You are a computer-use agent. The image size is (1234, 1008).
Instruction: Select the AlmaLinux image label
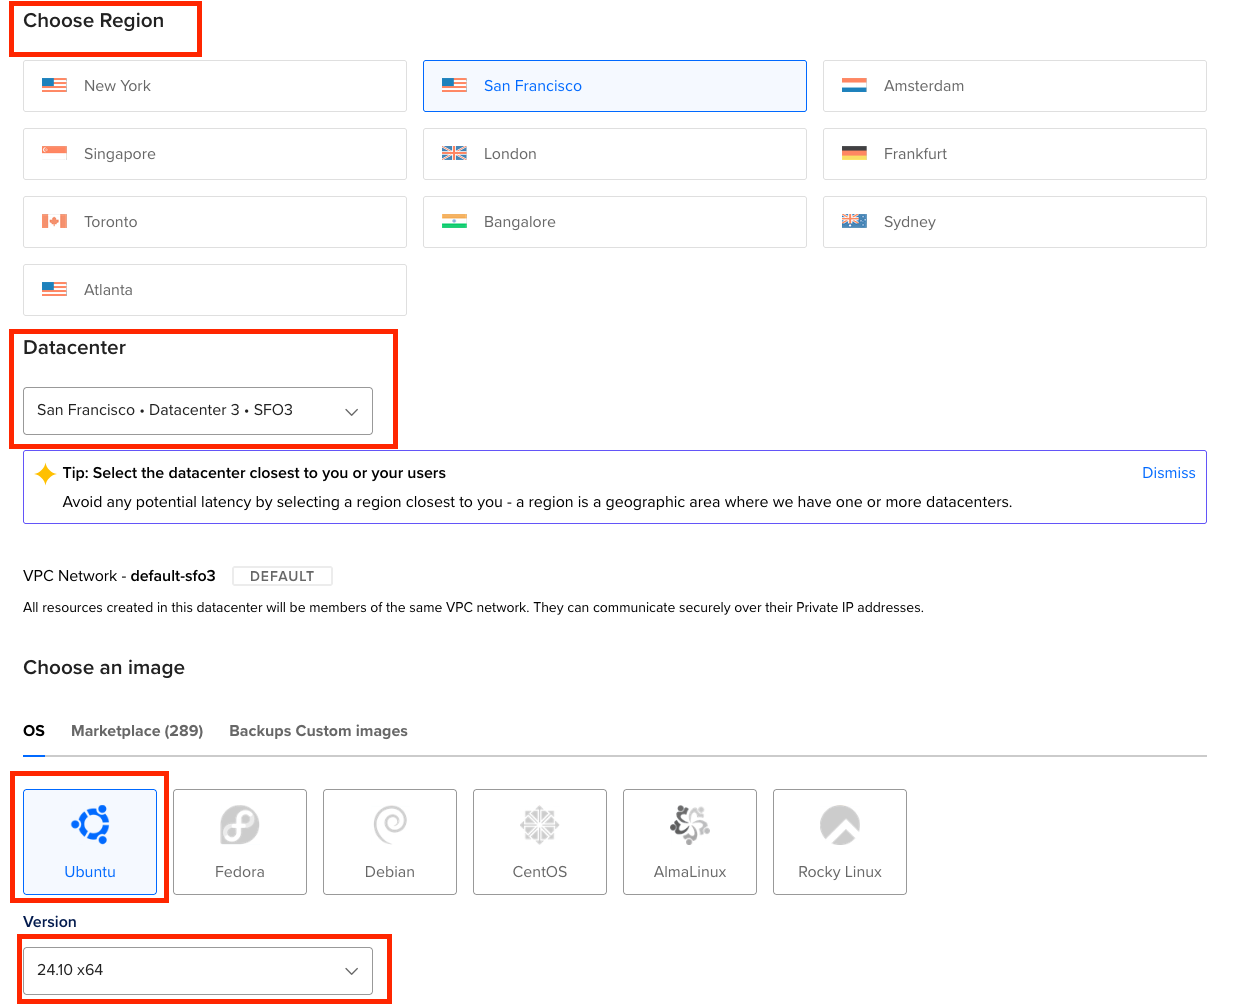point(690,872)
